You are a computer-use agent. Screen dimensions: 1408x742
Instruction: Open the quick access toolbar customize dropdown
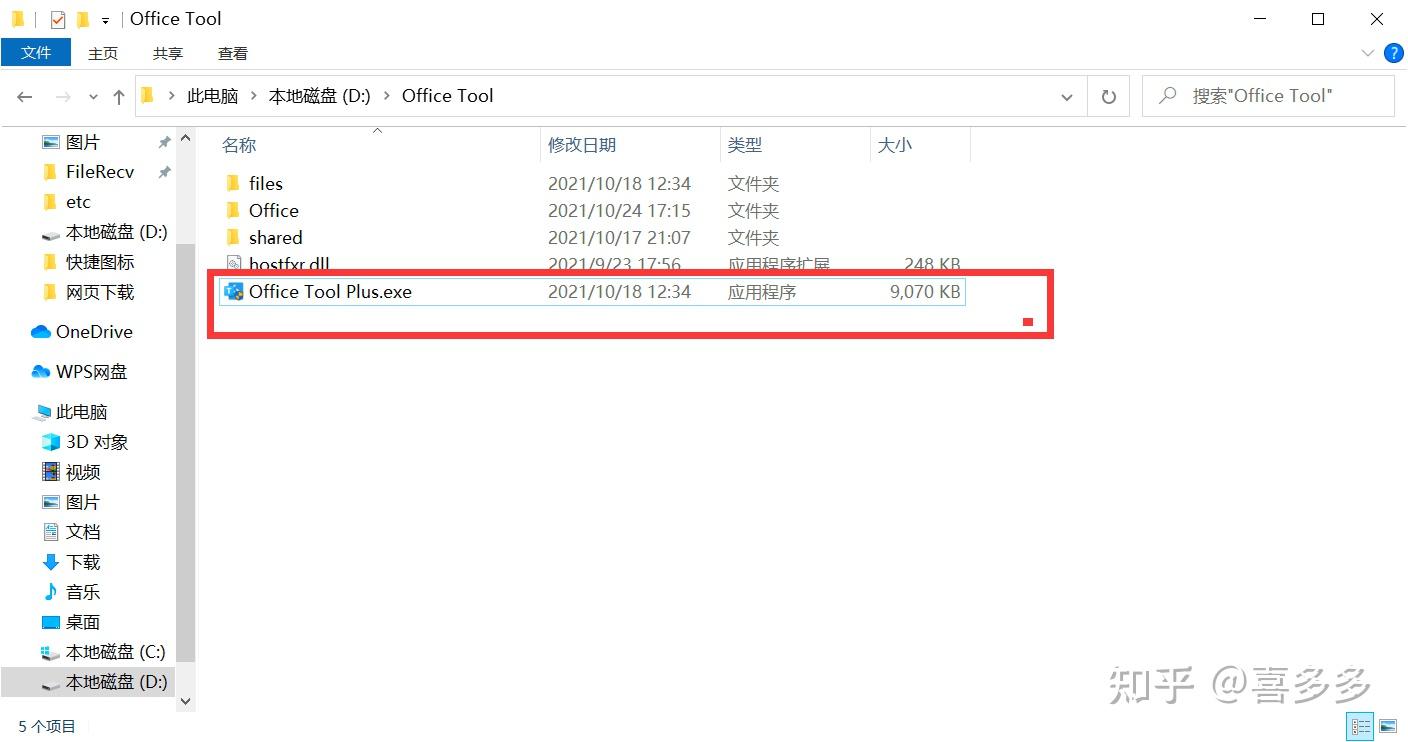click(x=105, y=20)
